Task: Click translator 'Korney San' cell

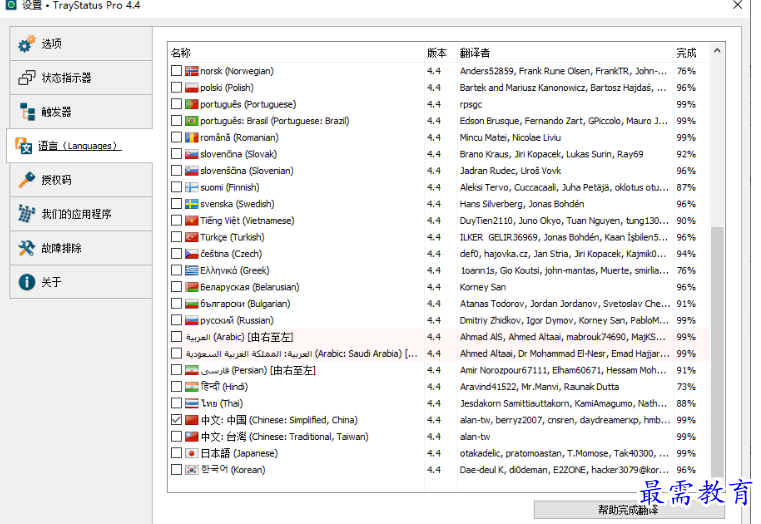Action: point(483,287)
